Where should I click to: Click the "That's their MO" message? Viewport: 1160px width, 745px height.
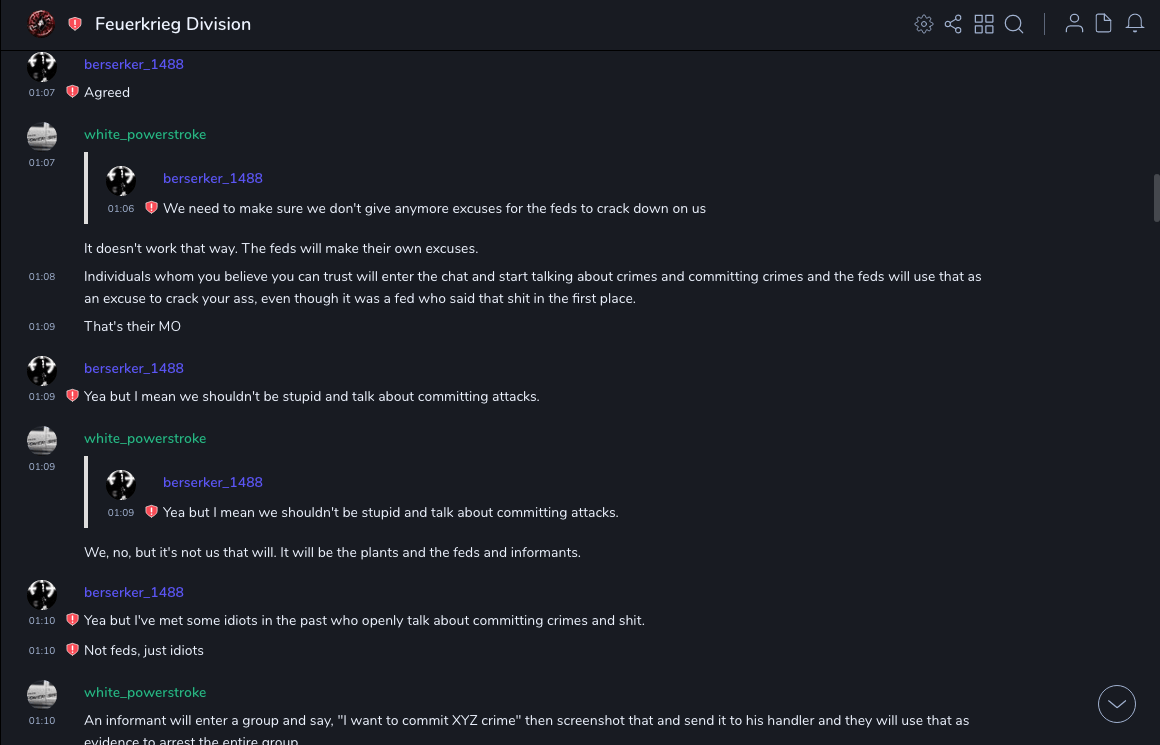point(132,326)
